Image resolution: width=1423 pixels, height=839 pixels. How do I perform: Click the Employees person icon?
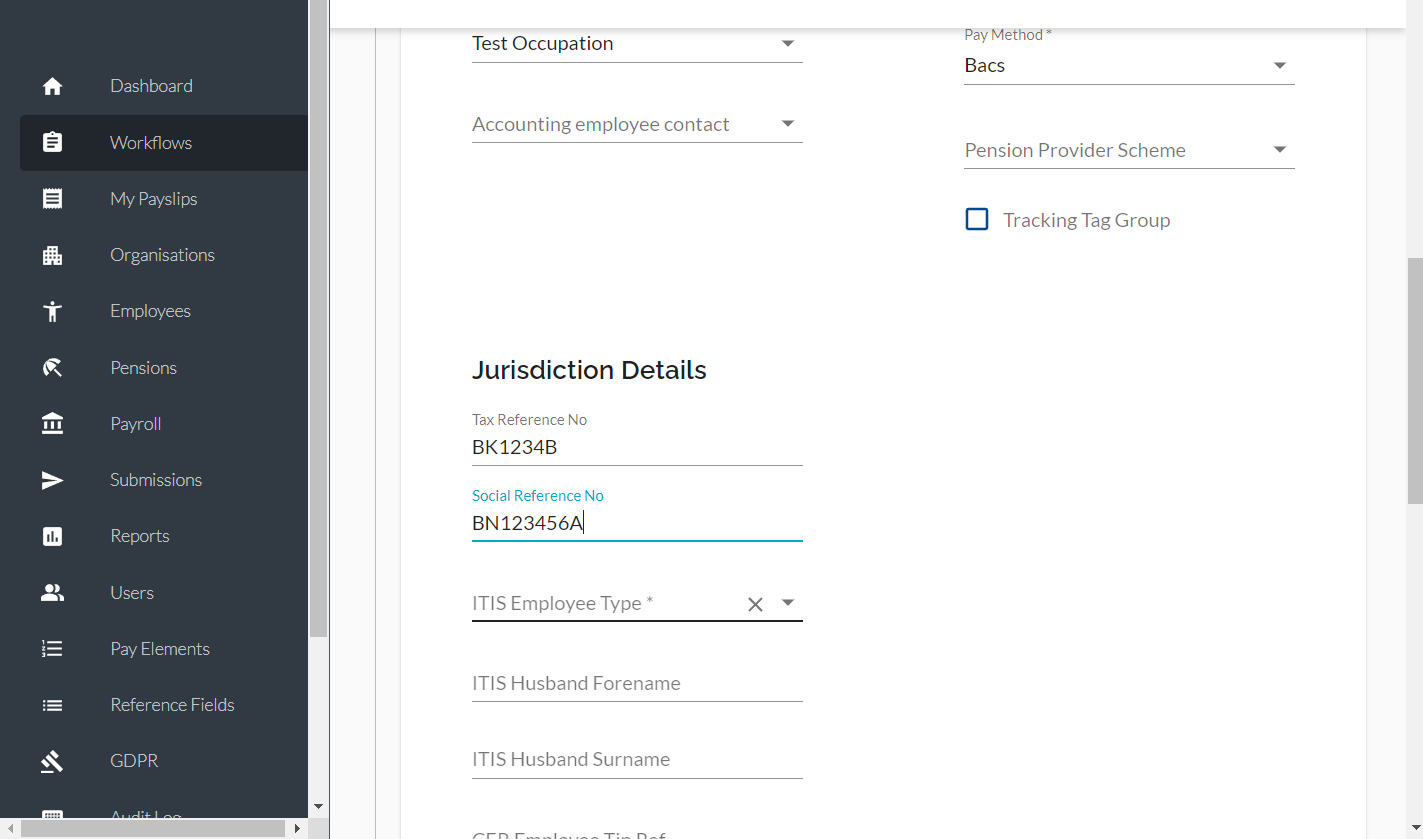point(53,311)
